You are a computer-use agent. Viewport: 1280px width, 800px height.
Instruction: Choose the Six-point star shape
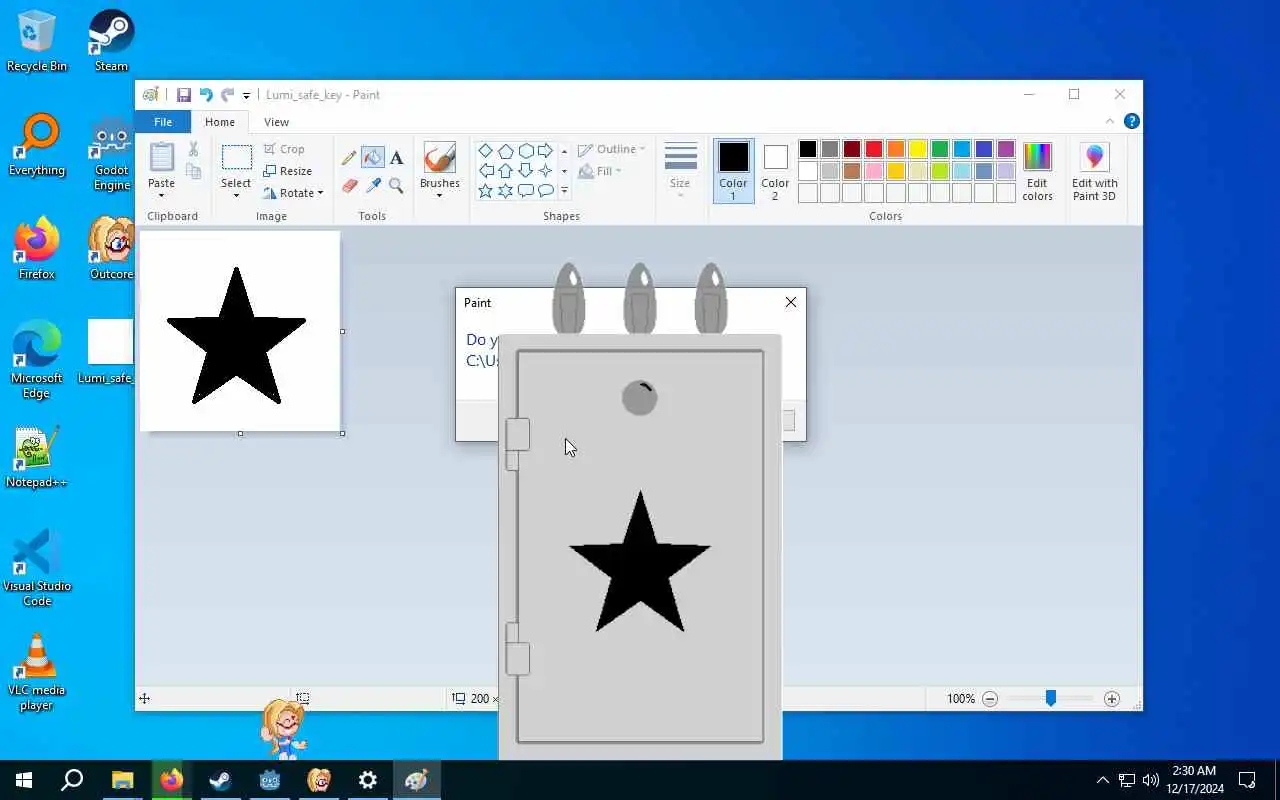coord(505,191)
